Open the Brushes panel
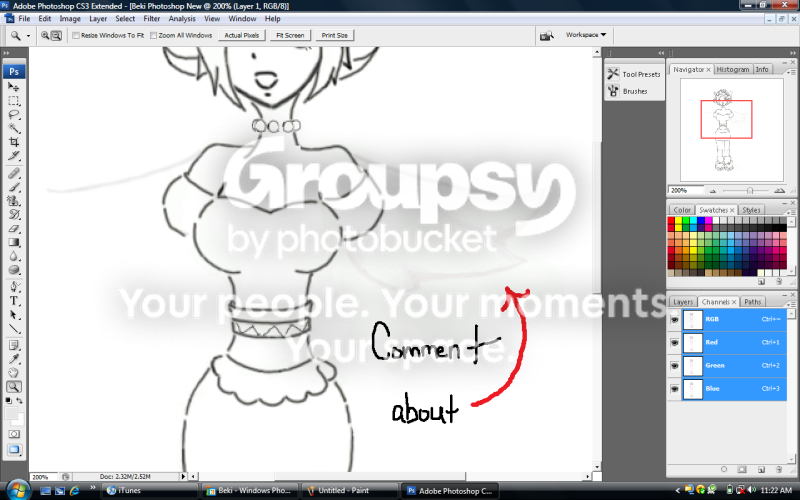The image size is (800, 500). coord(634,91)
